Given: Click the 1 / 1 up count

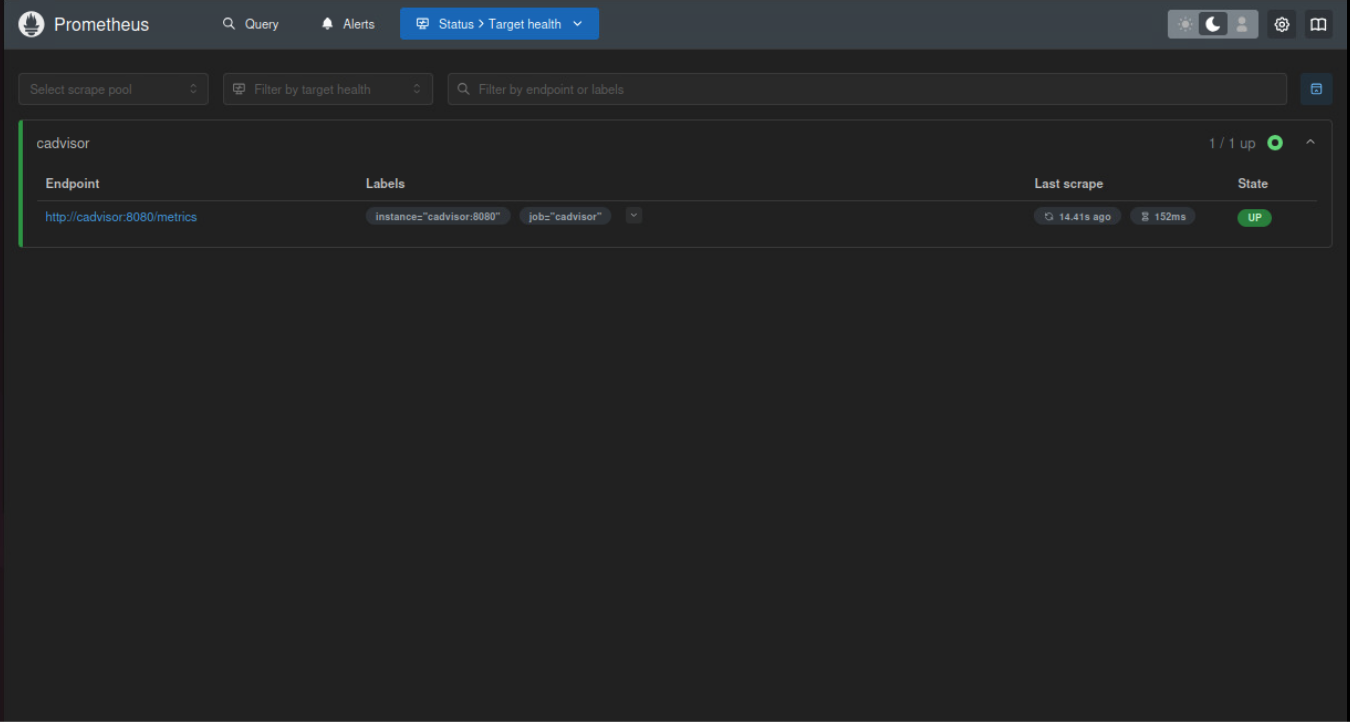Looking at the screenshot, I should (x=1232, y=143).
